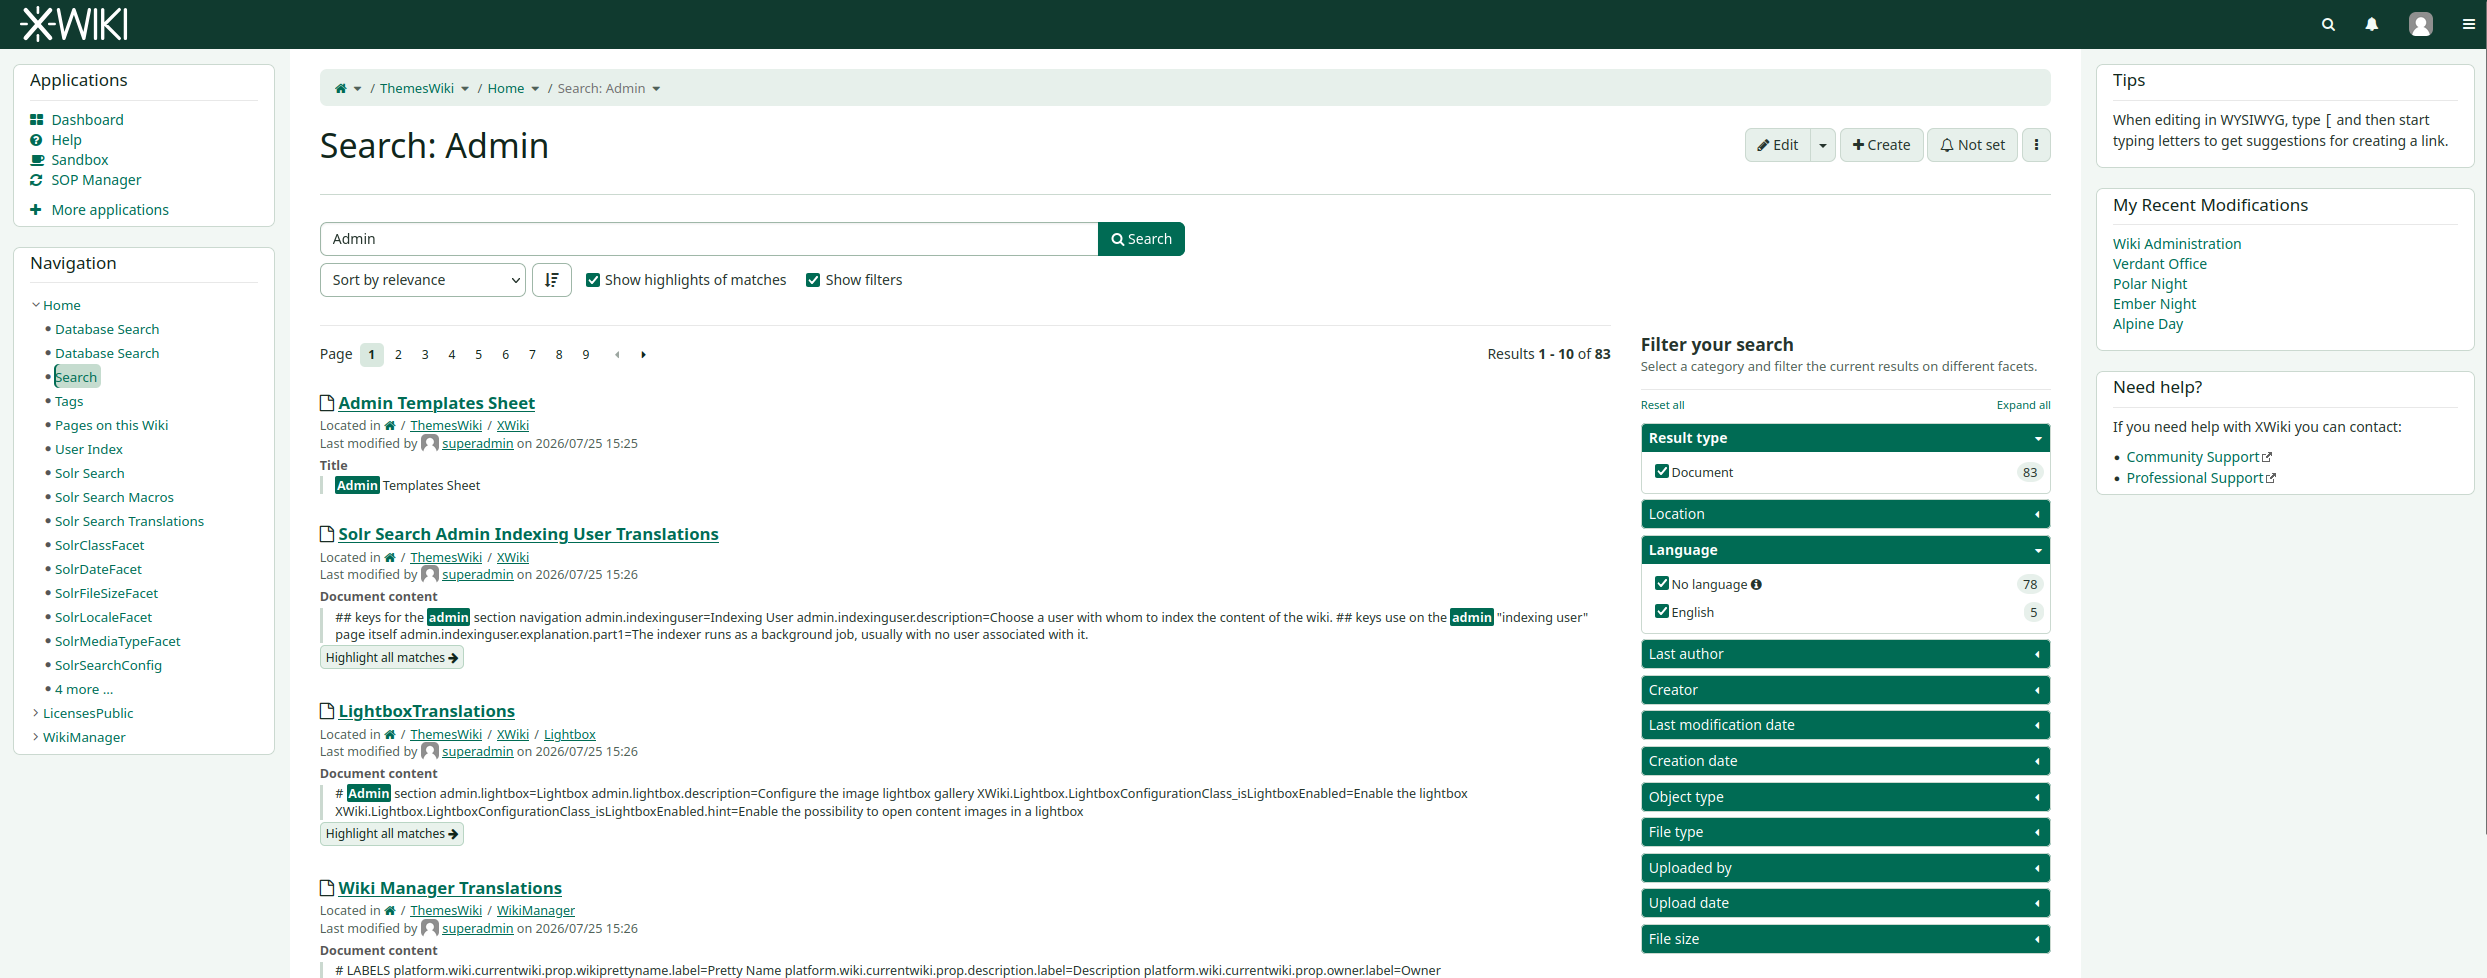
Task: Uncheck the No language facet checkbox
Action: point(1662,583)
